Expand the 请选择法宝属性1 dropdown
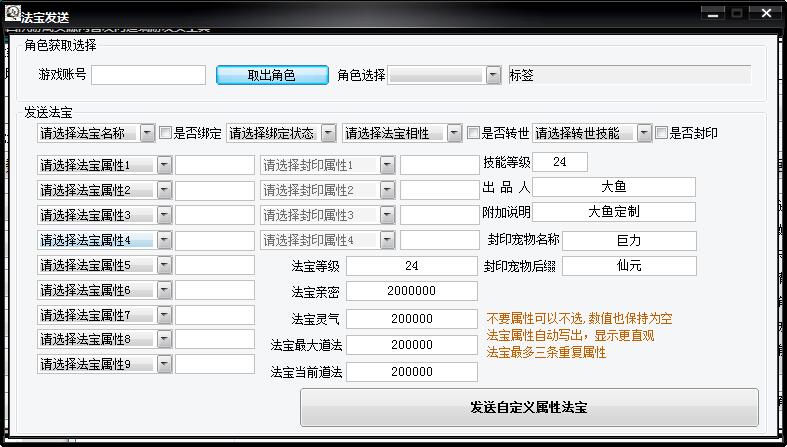The image size is (787, 447). point(164,164)
